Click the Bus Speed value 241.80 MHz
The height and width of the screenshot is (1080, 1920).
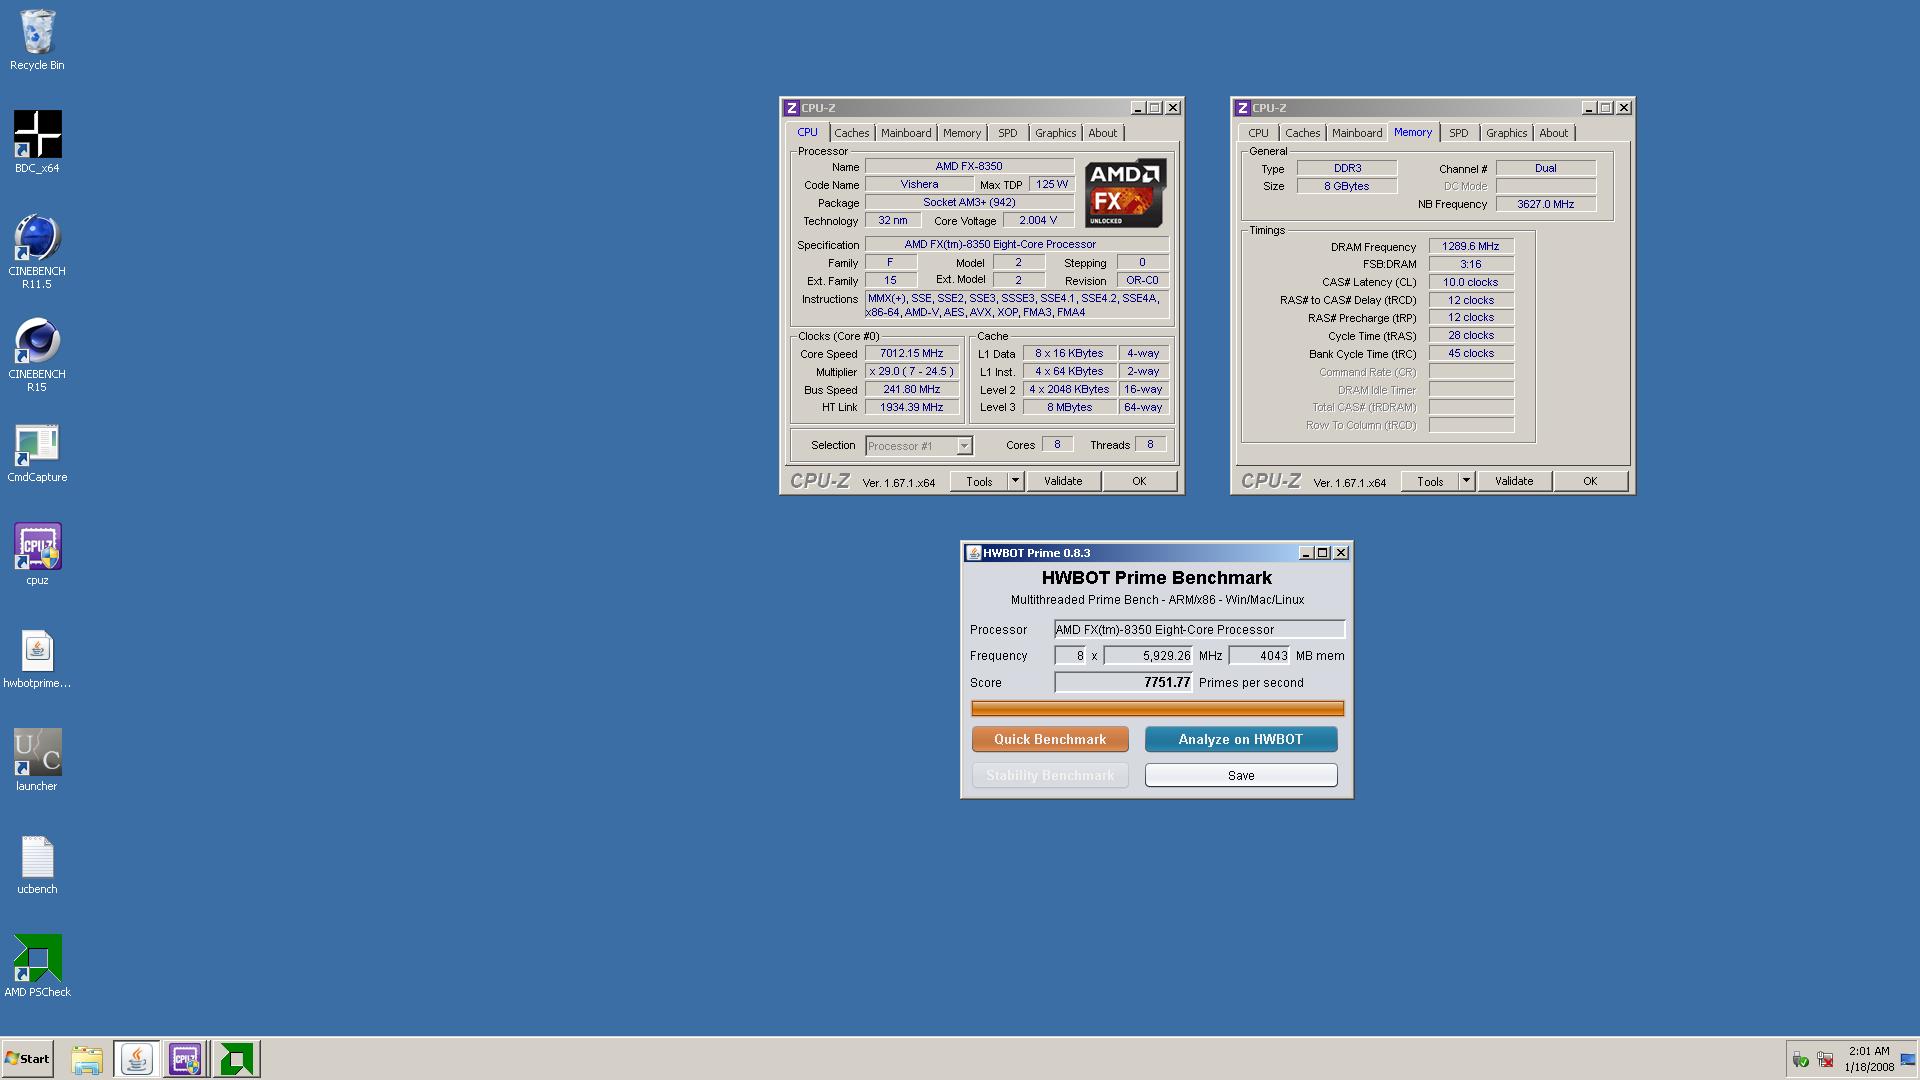[912, 390]
